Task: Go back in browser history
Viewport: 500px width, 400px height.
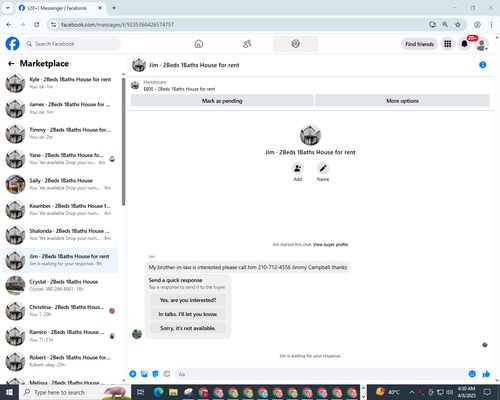Action: [x=9, y=24]
